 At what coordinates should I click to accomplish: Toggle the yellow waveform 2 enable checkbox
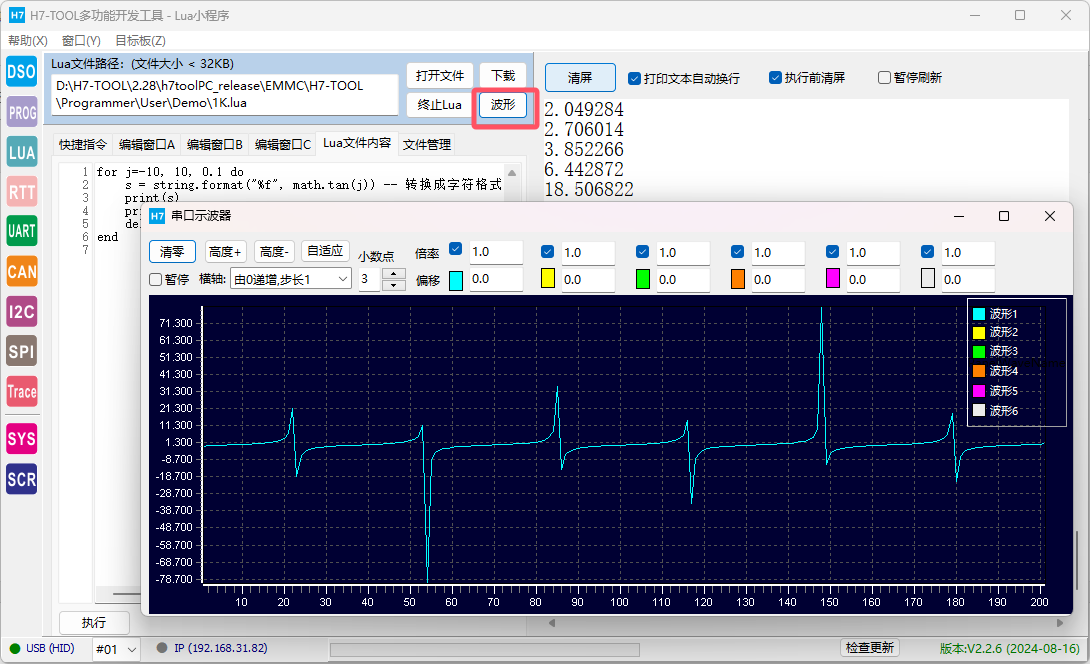pos(547,252)
